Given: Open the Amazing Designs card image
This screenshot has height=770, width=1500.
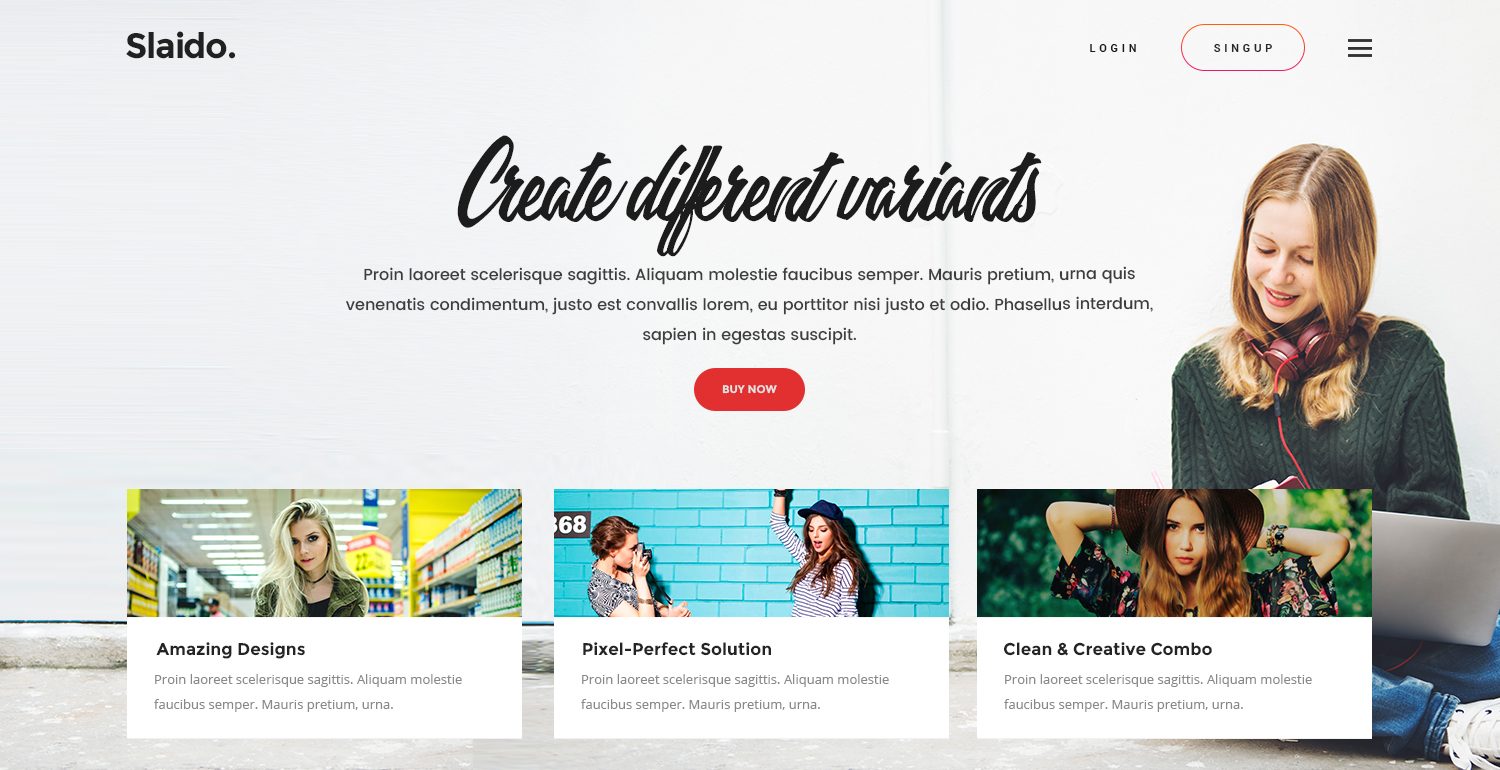Looking at the screenshot, I should pos(324,553).
